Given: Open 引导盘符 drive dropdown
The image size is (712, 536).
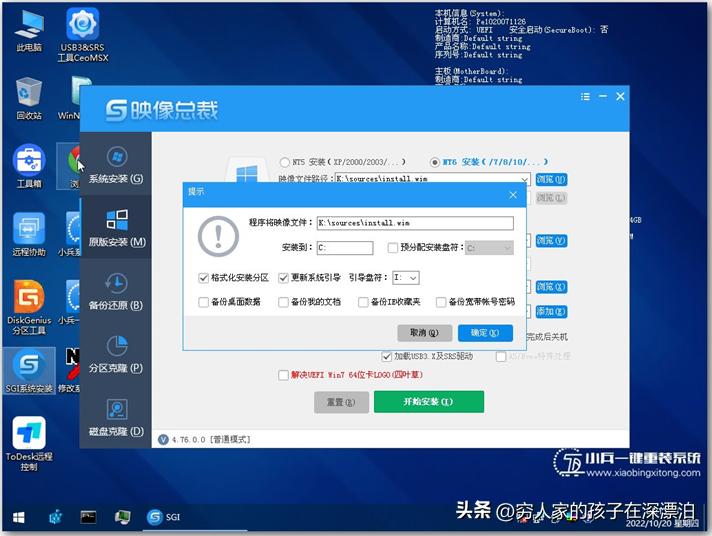Looking at the screenshot, I should [405, 278].
